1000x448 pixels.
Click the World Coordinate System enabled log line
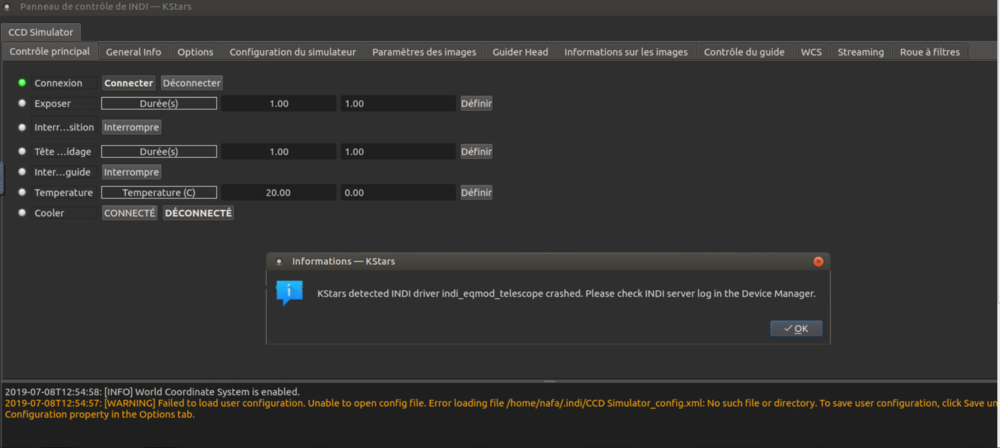pyautogui.click(x=152, y=391)
